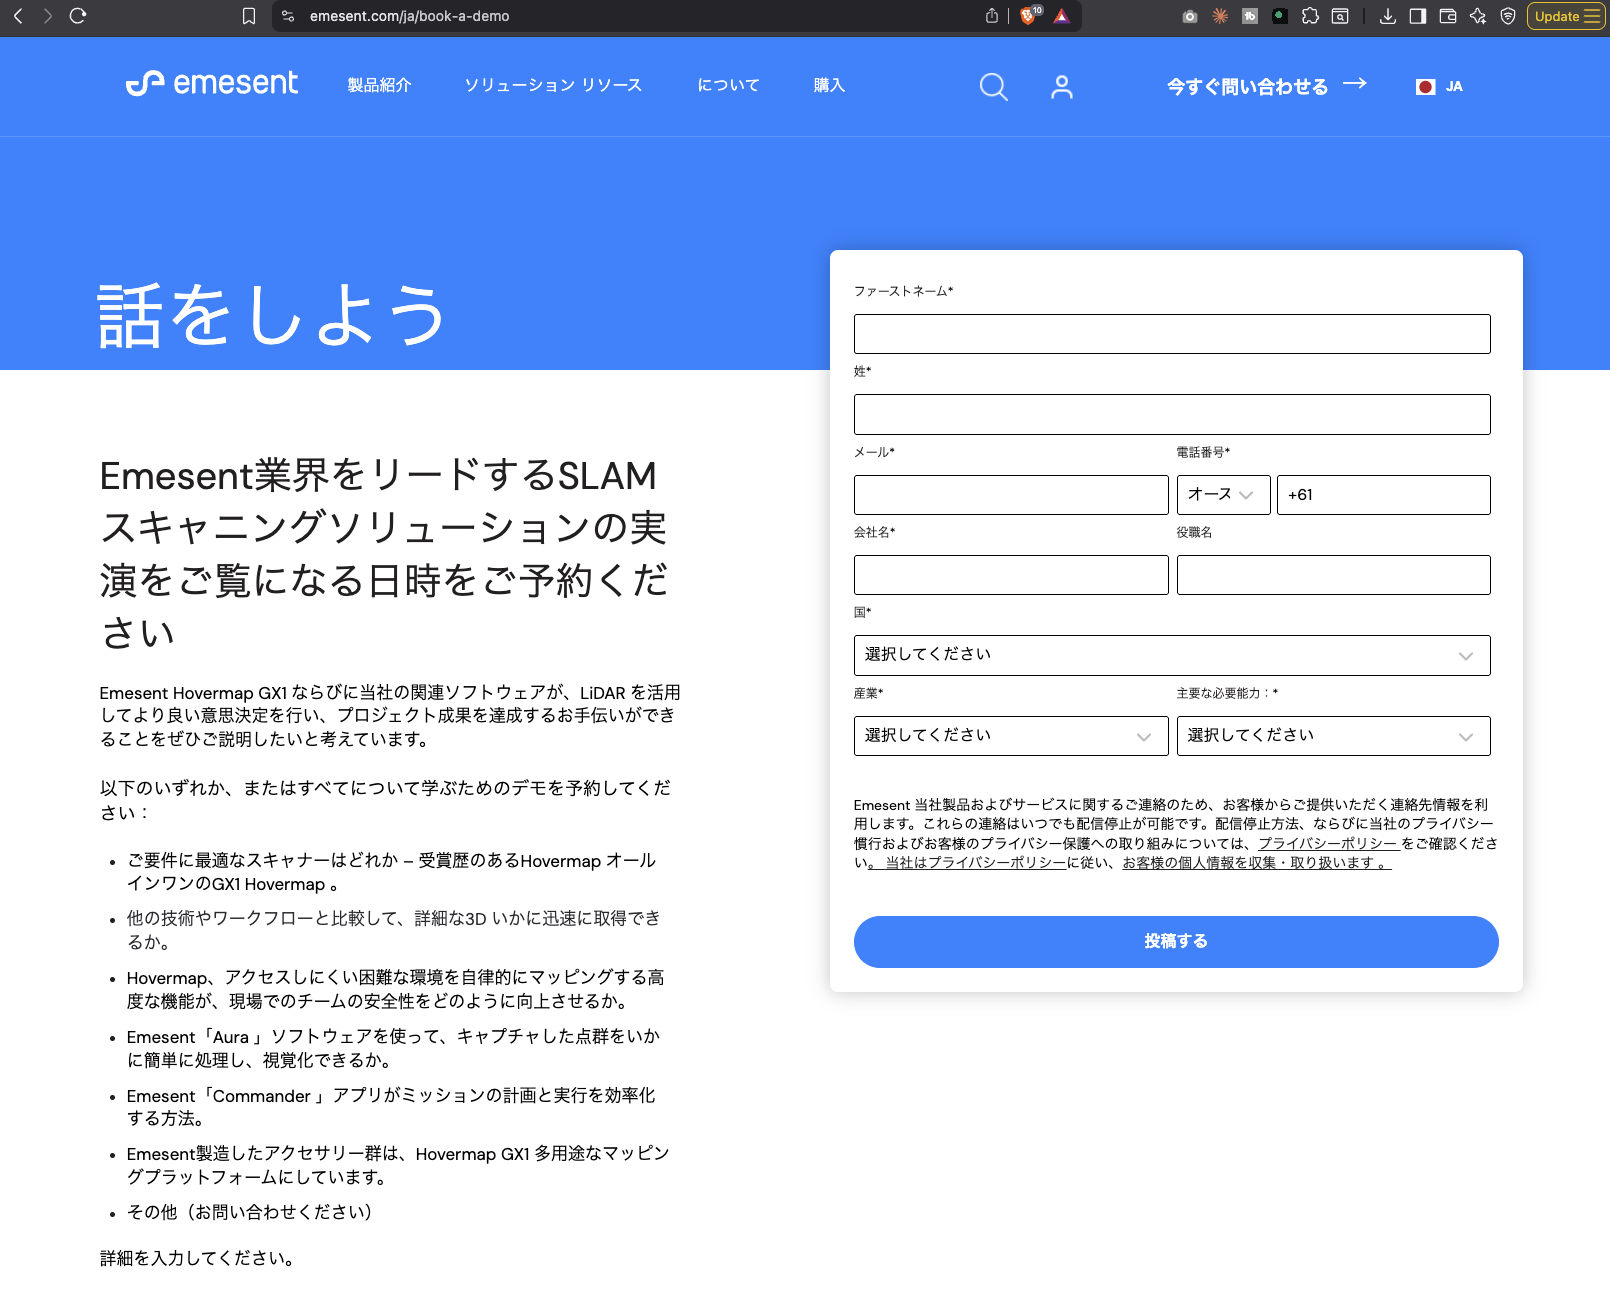1610x1292 pixels.
Task: Toggle the browser sidebar panel icon
Action: click(x=1417, y=16)
